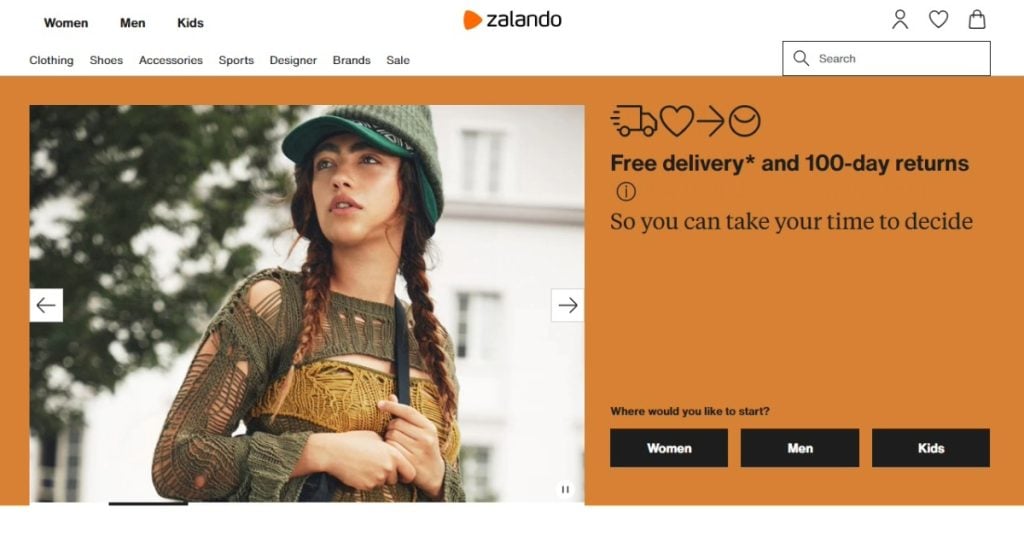The height and width of the screenshot is (536, 1024).
Task: Open the Designer category menu
Action: (293, 60)
